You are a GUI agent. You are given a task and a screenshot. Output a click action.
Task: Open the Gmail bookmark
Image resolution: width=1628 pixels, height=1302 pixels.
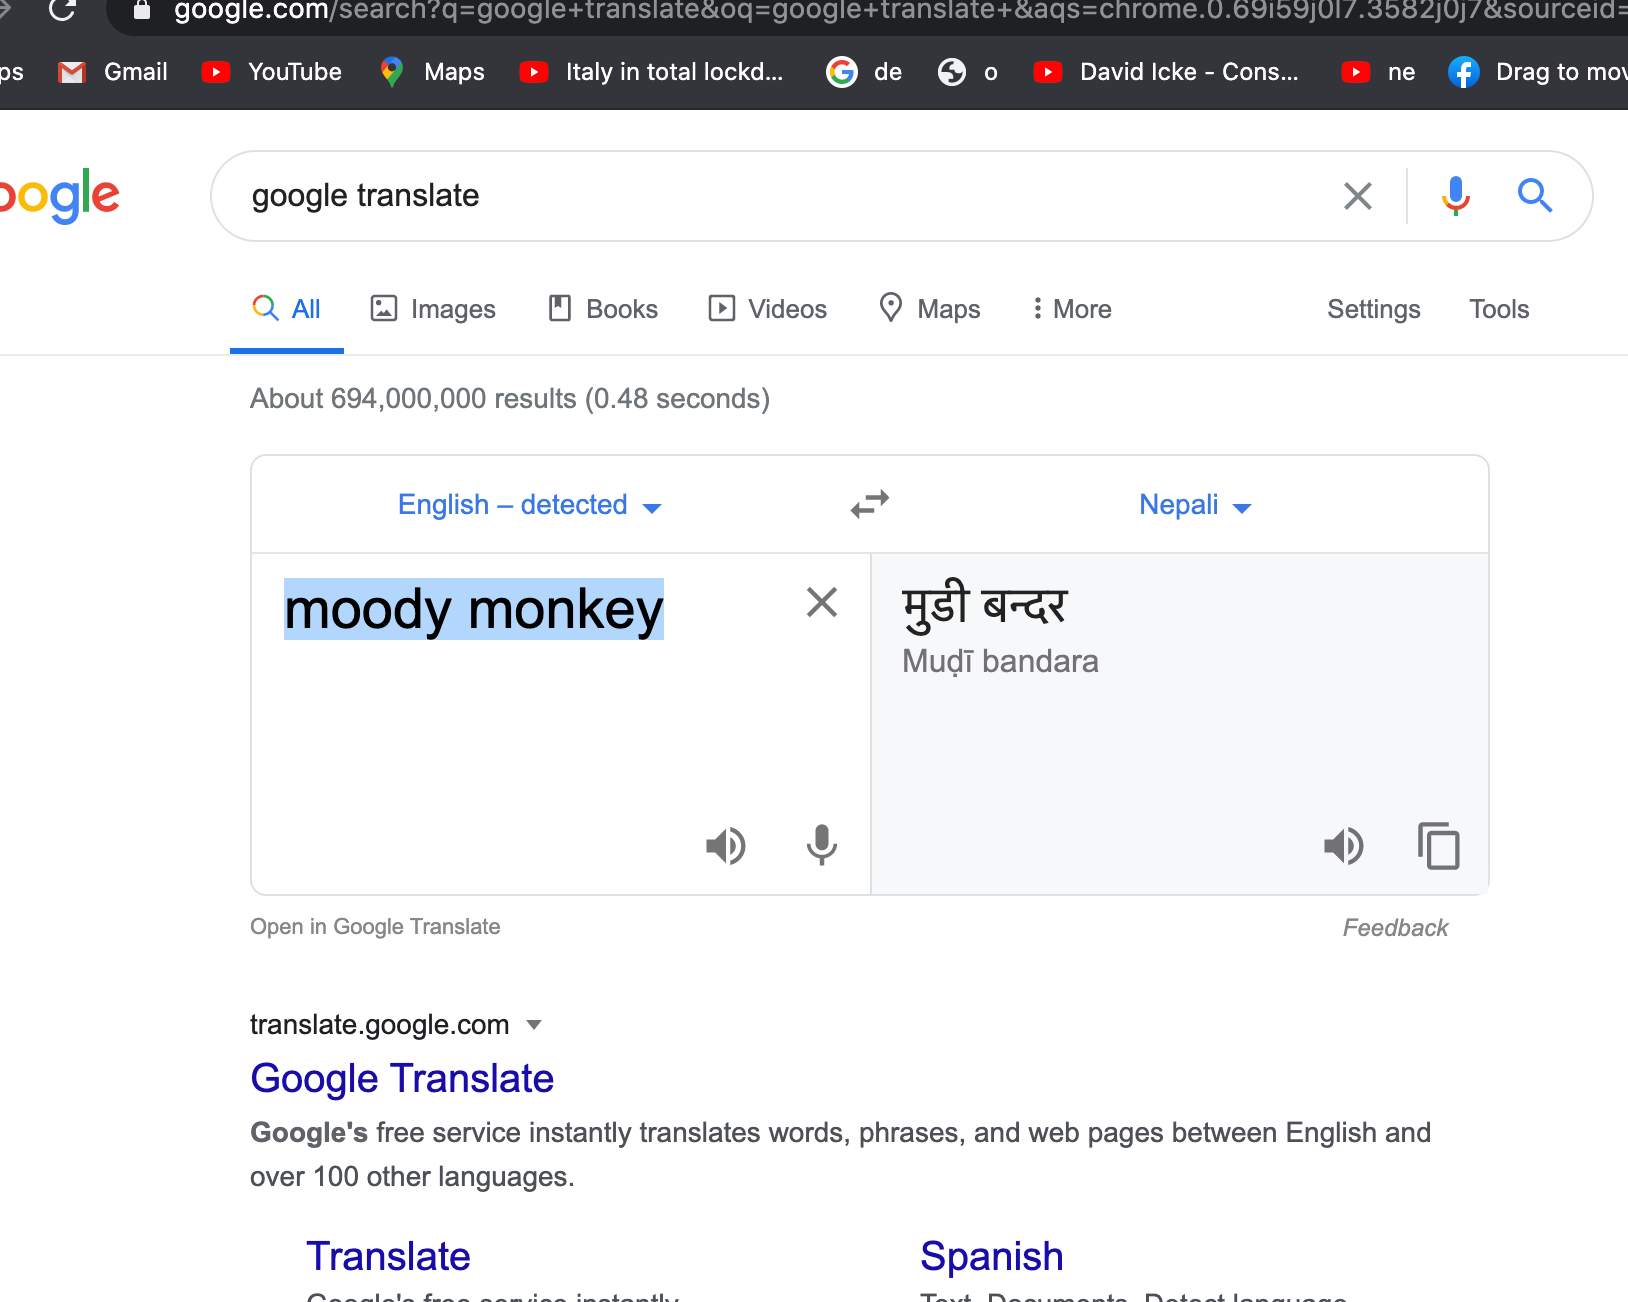tap(113, 72)
